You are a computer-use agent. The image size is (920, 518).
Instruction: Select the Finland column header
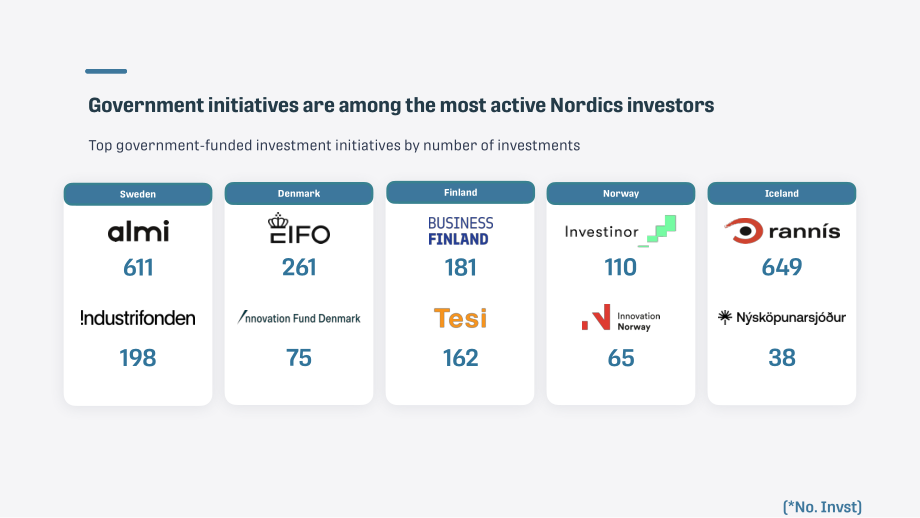(461, 192)
